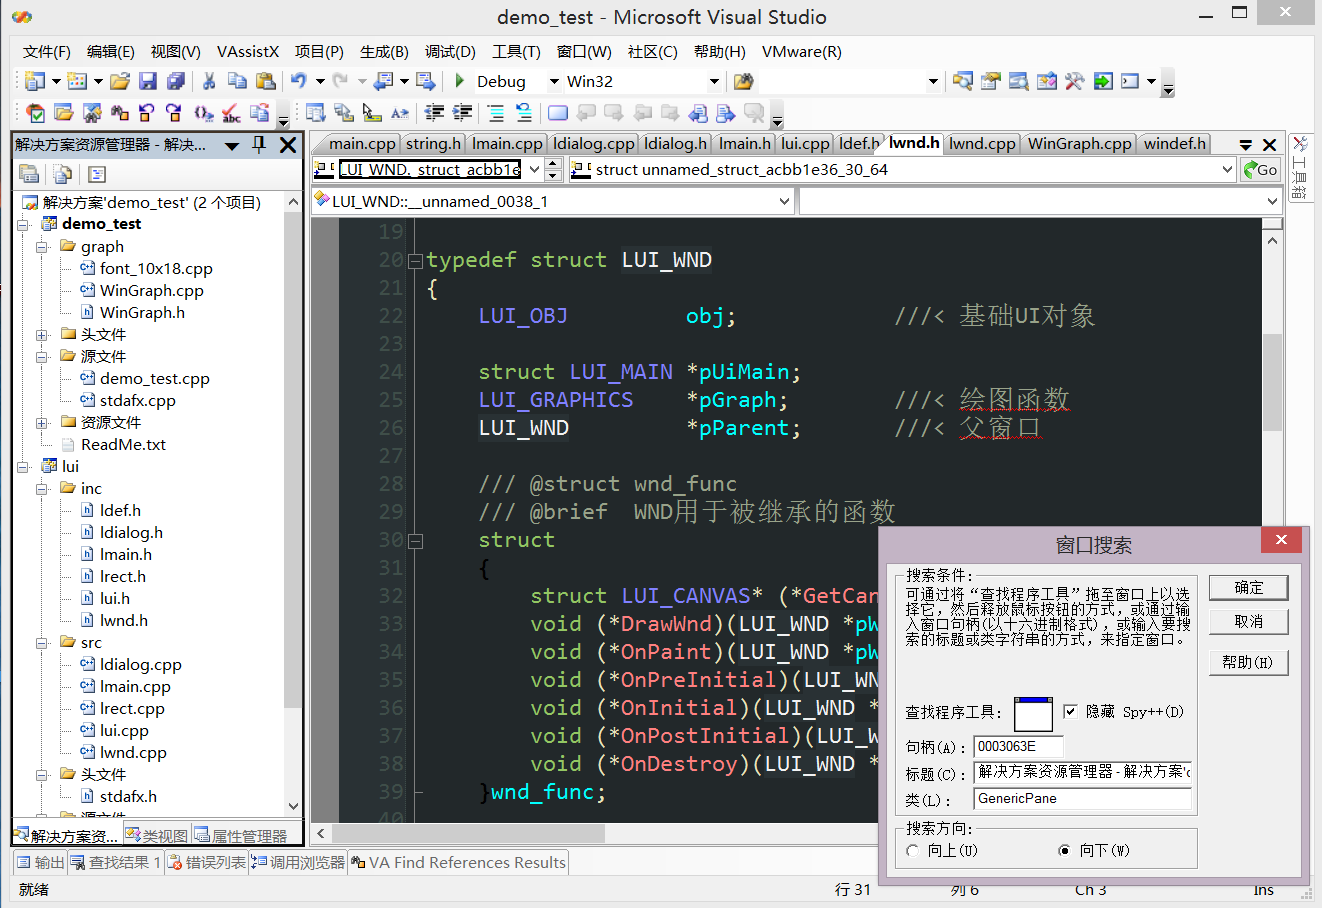Click the Copy icon in toolbar
The width and height of the screenshot is (1322, 908).
pyautogui.click(x=237, y=81)
